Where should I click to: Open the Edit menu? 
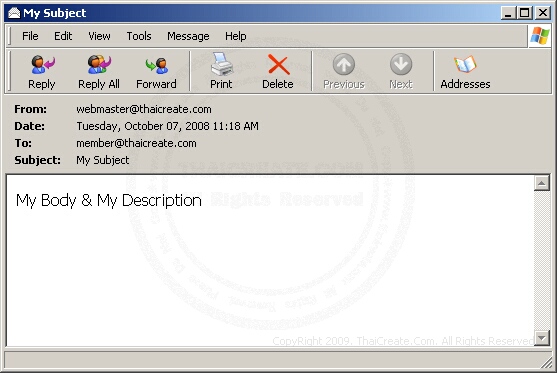[63, 36]
